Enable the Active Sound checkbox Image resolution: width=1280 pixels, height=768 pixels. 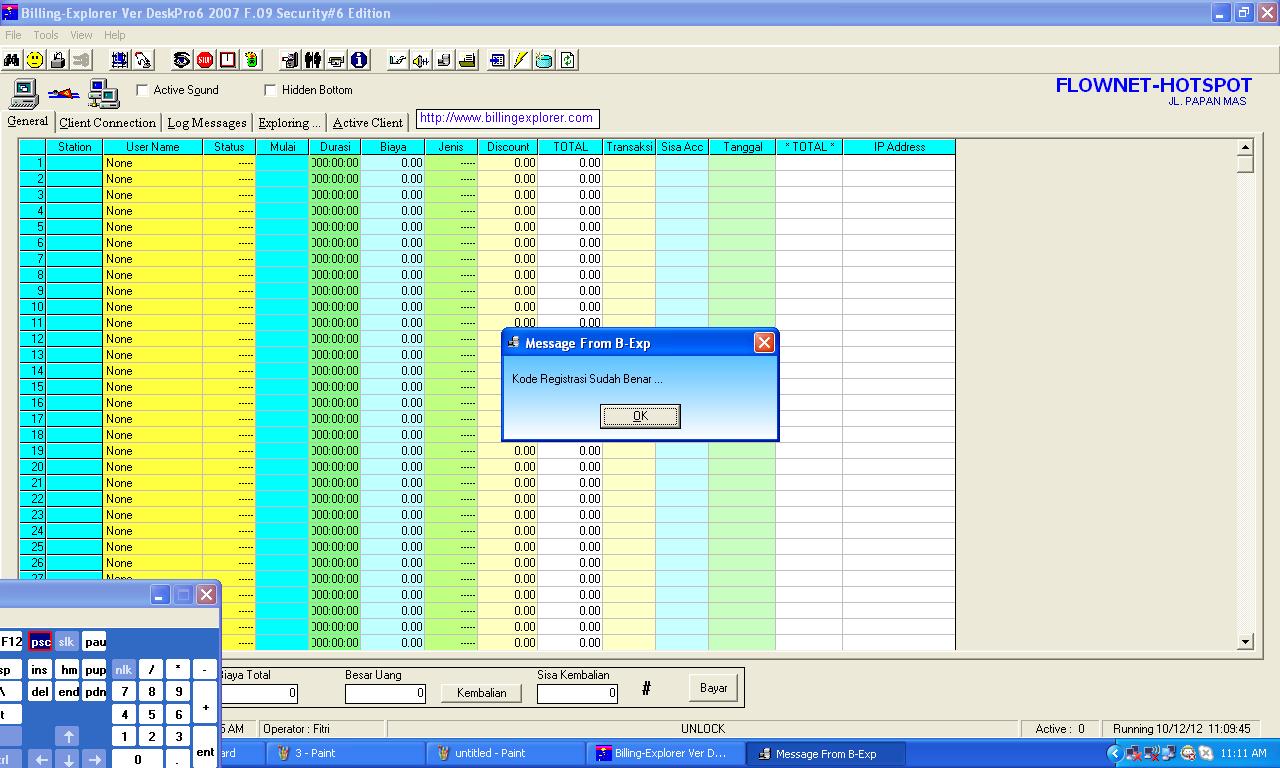pos(143,90)
